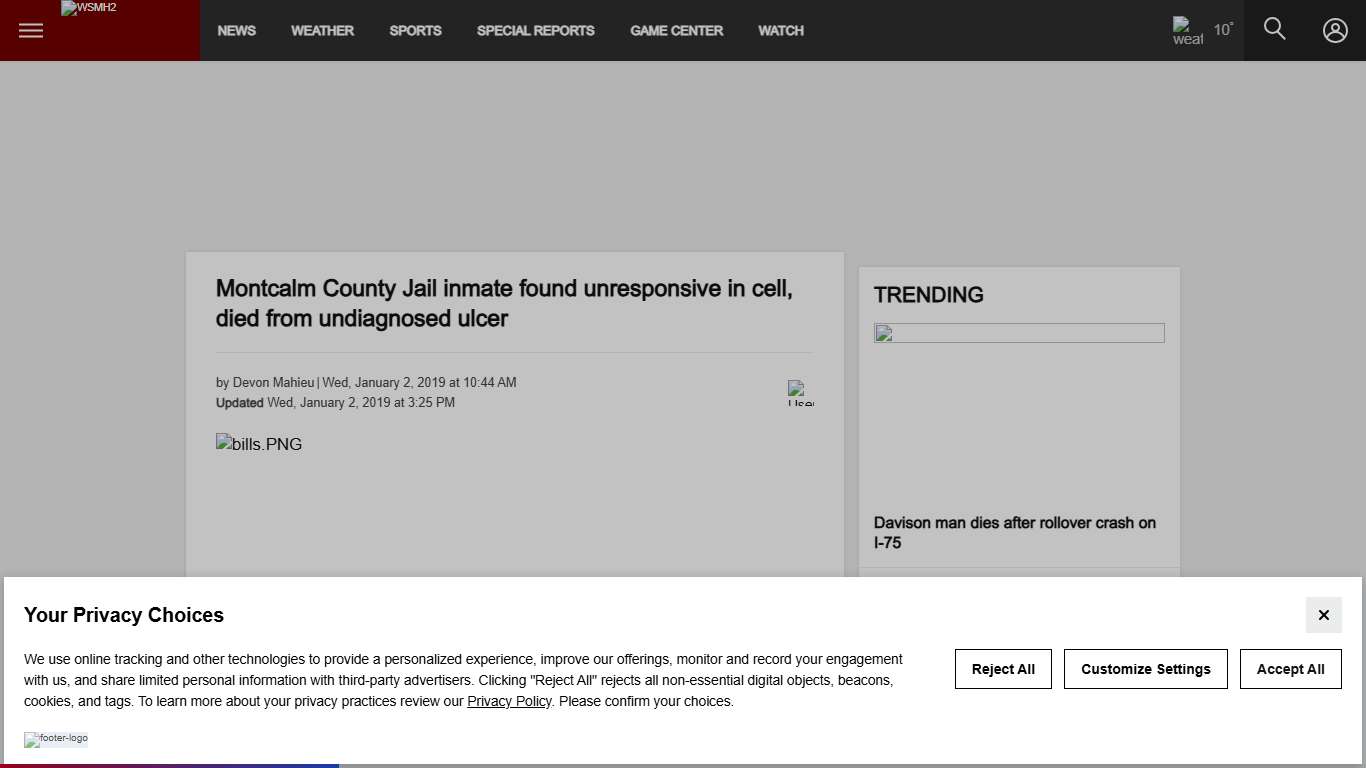Click the WSMH station logo

(89, 9)
